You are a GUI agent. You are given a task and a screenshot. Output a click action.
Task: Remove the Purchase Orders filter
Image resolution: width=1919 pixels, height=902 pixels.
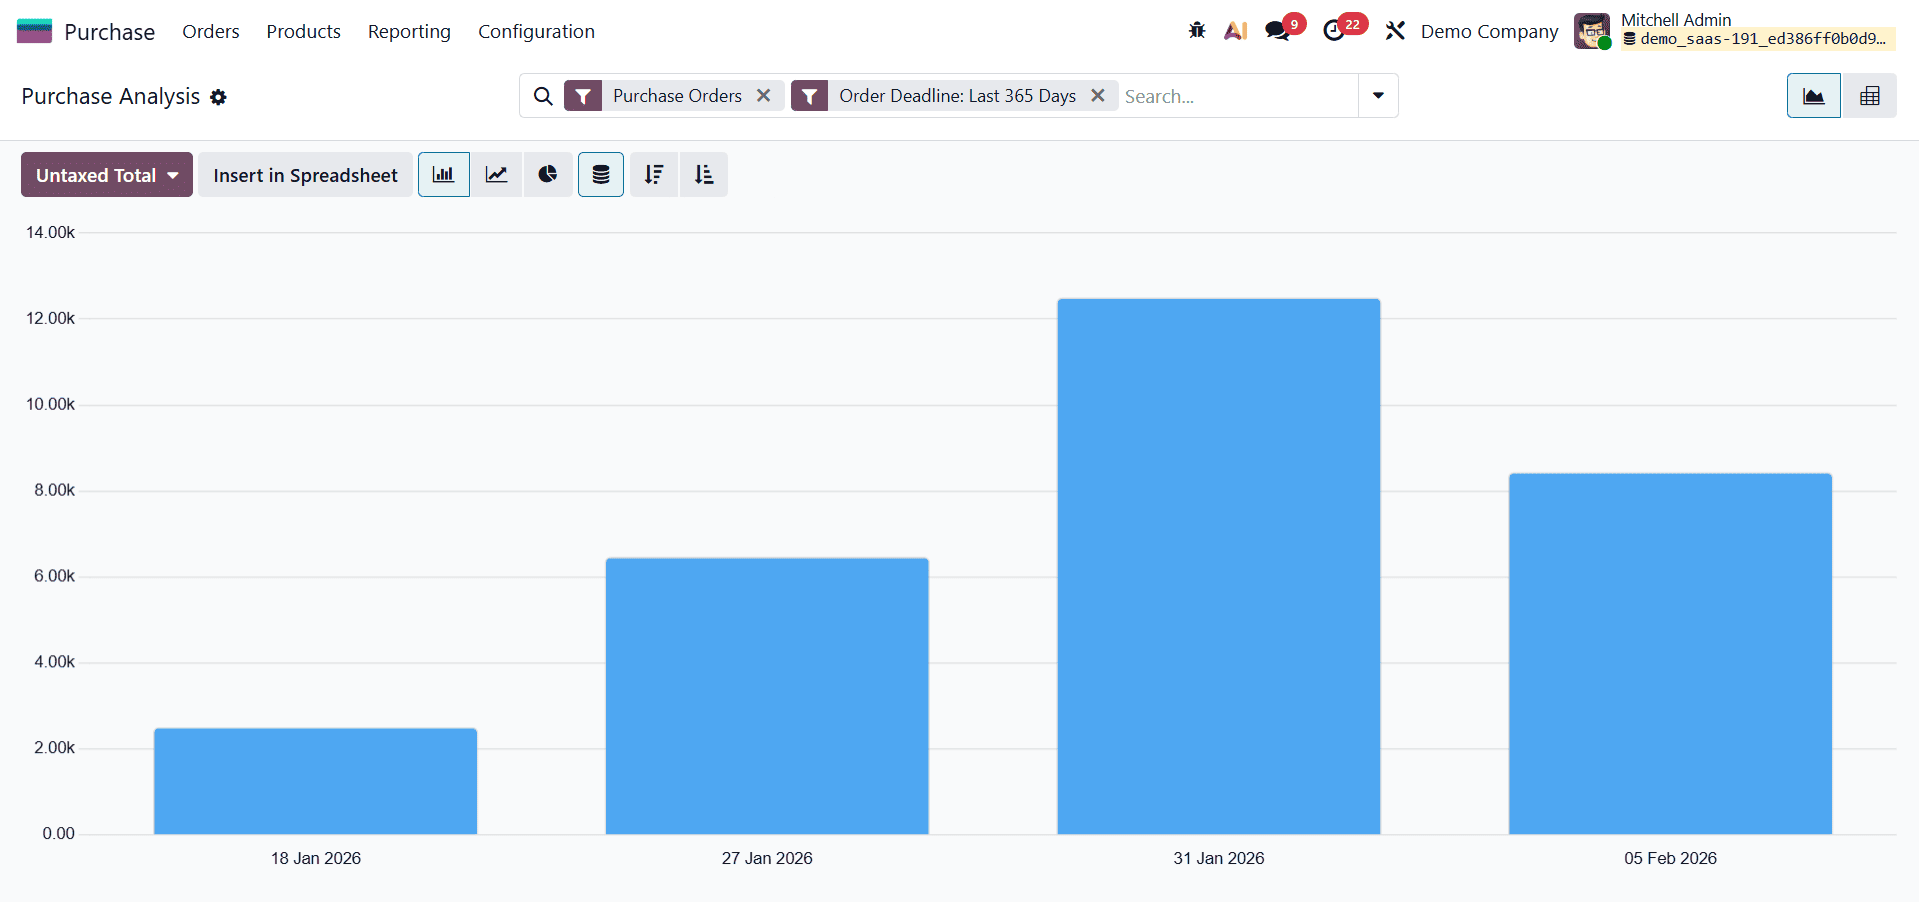coord(764,95)
